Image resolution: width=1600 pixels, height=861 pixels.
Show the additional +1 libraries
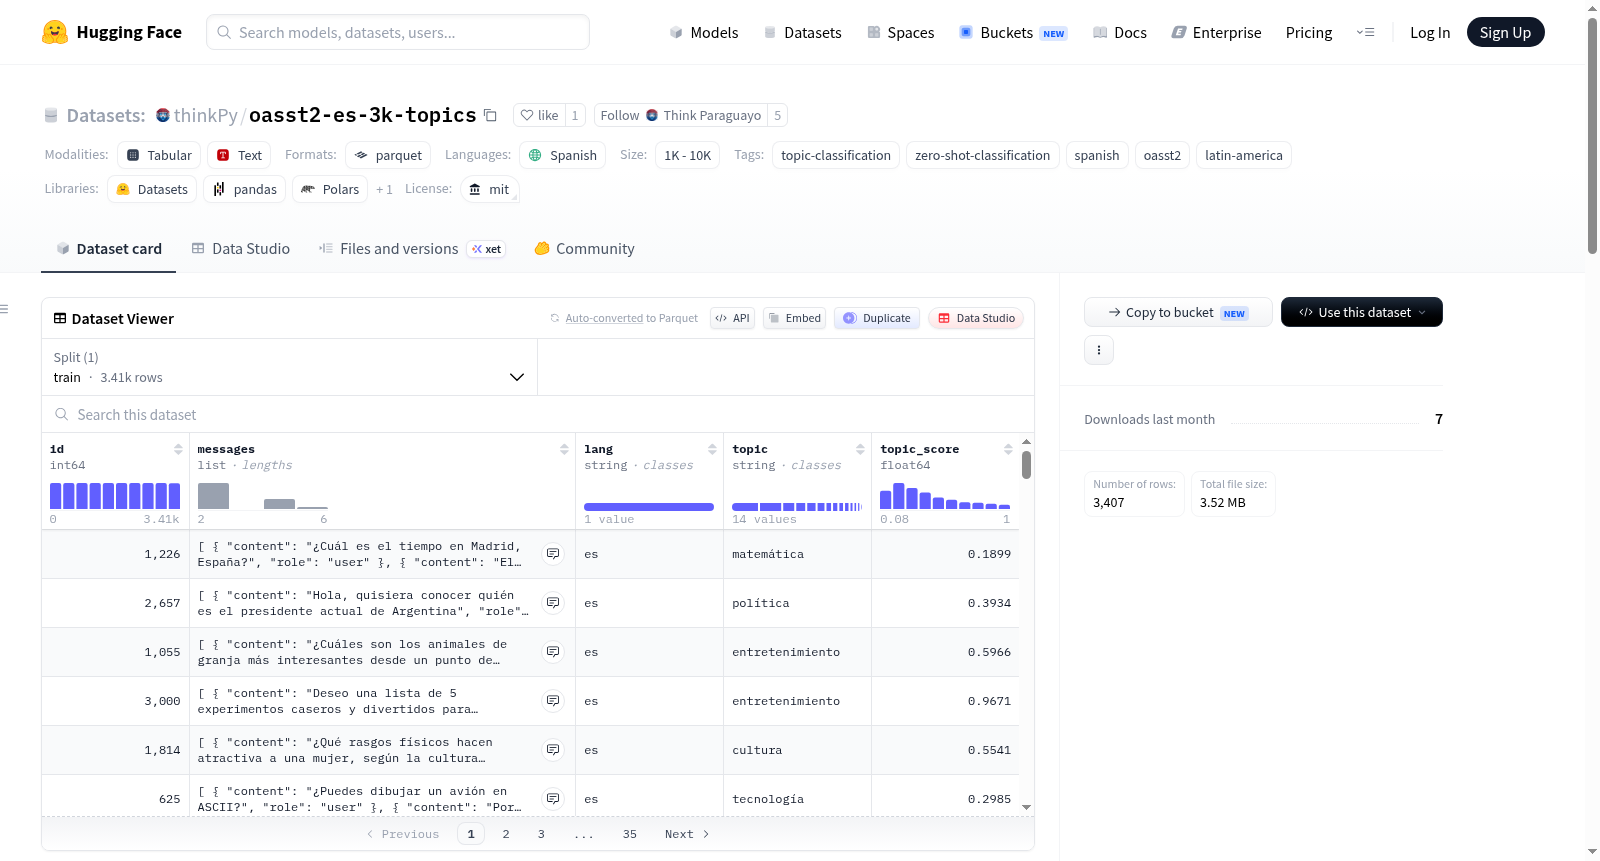pos(384,189)
